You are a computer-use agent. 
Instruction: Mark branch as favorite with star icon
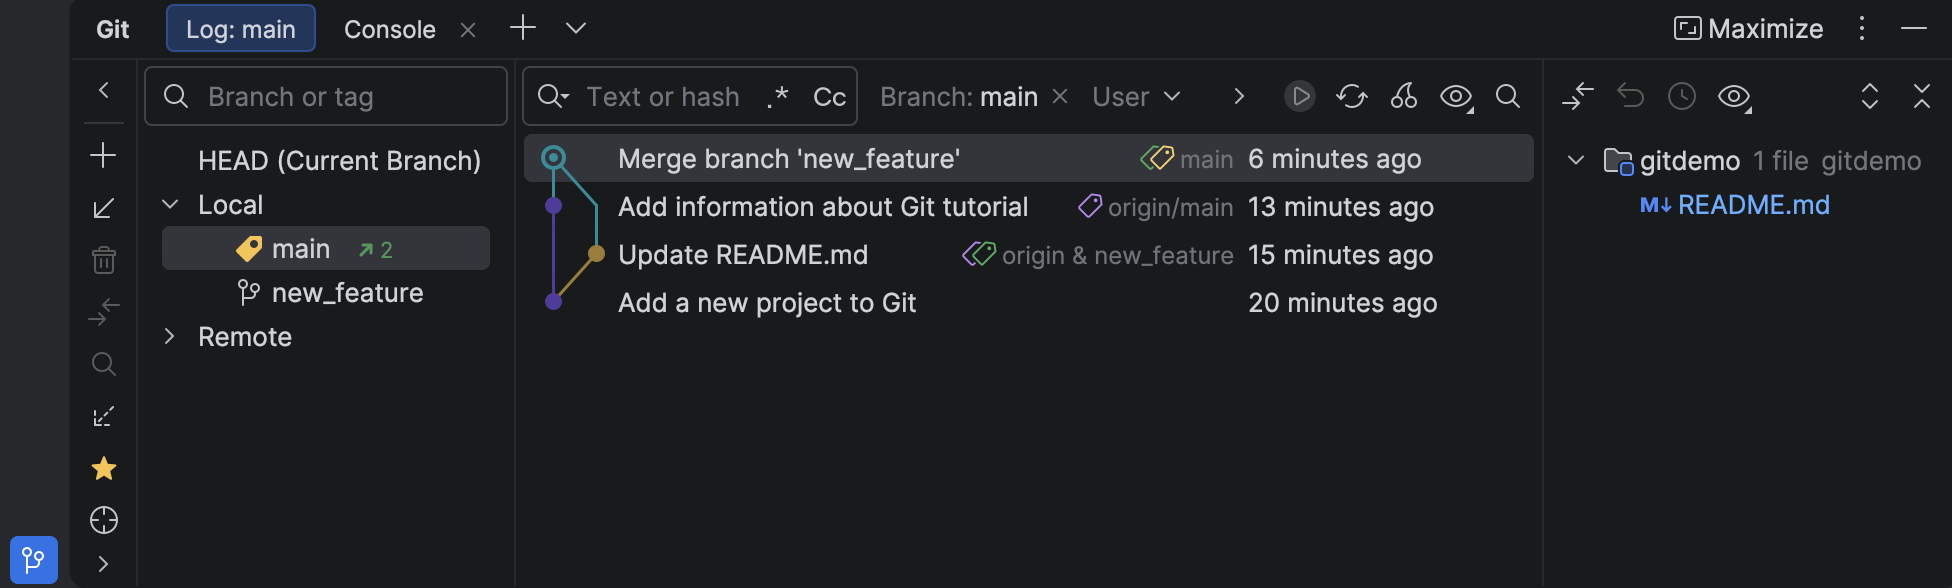104,468
